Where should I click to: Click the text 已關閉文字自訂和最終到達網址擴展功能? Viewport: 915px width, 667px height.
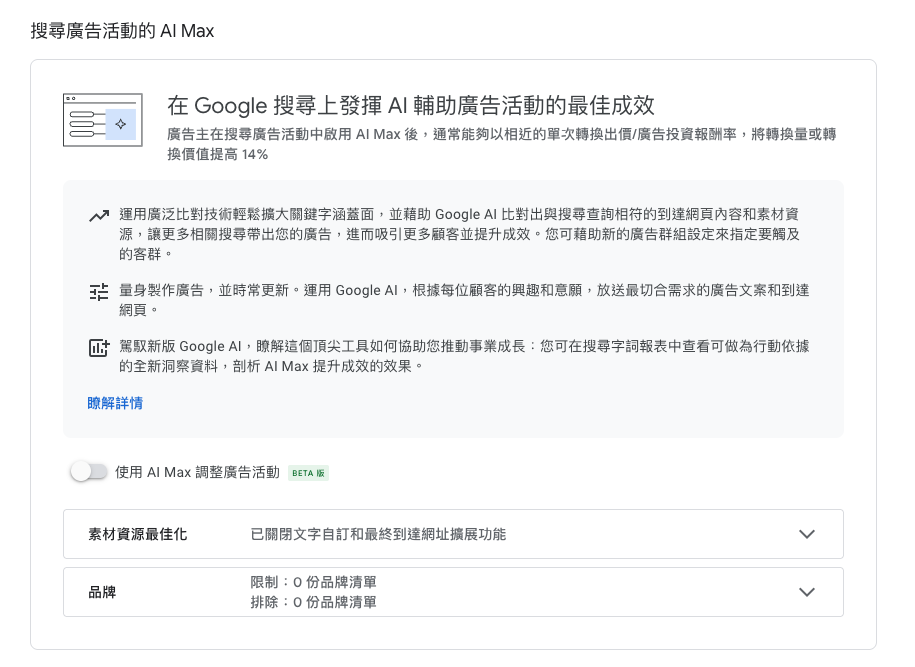point(378,534)
